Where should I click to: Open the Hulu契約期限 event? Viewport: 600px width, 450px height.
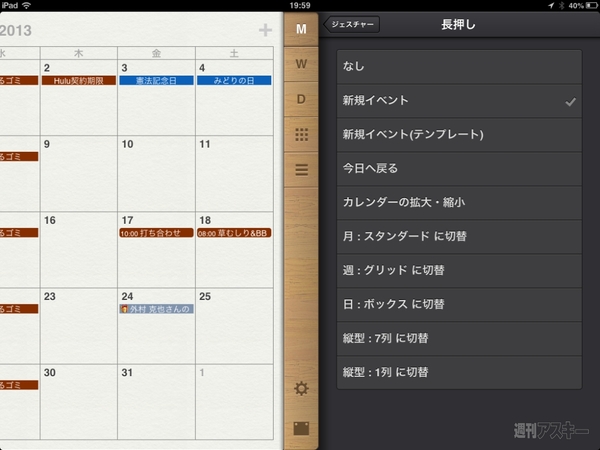pos(79,81)
